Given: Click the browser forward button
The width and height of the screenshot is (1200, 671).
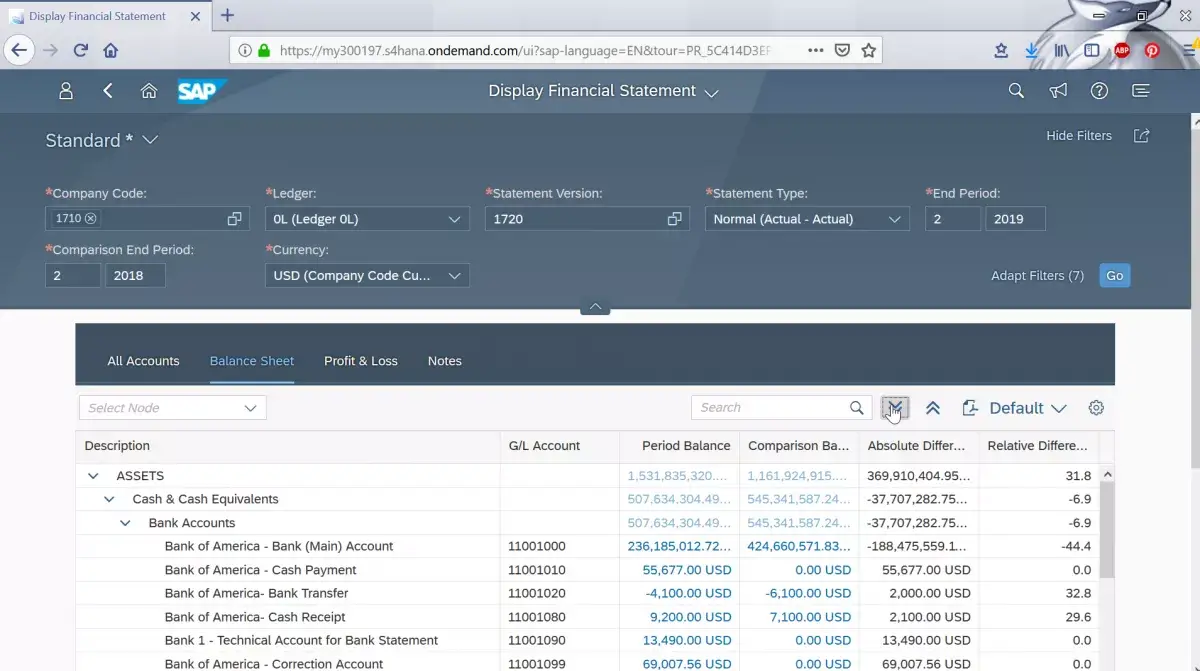Looking at the screenshot, I should [x=51, y=50].
